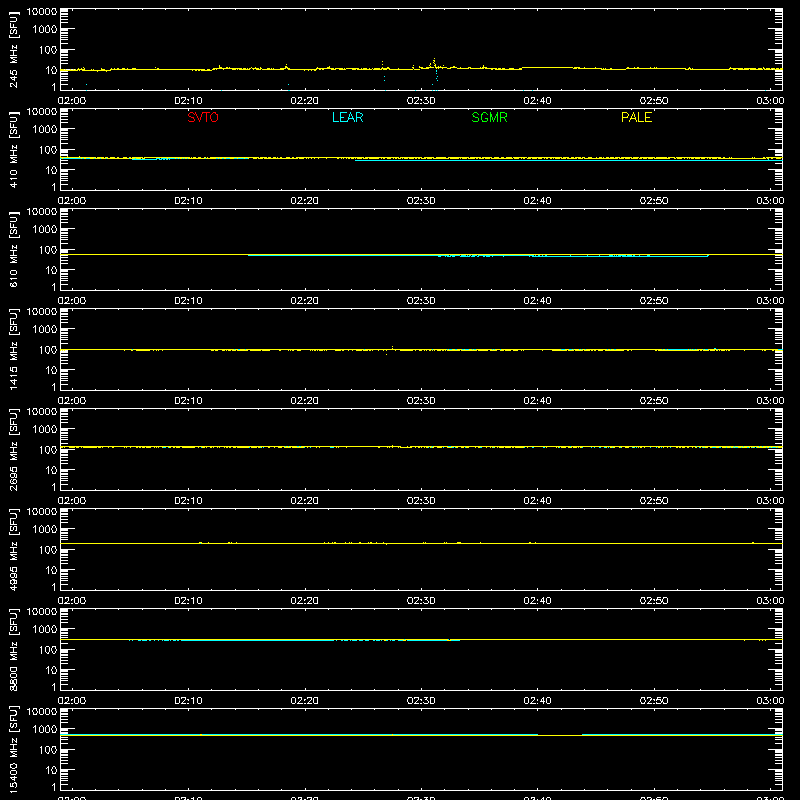Click the 10 tick label on 1415 MHz panel
The image size is (800, 800).
[x=51, y=370]
